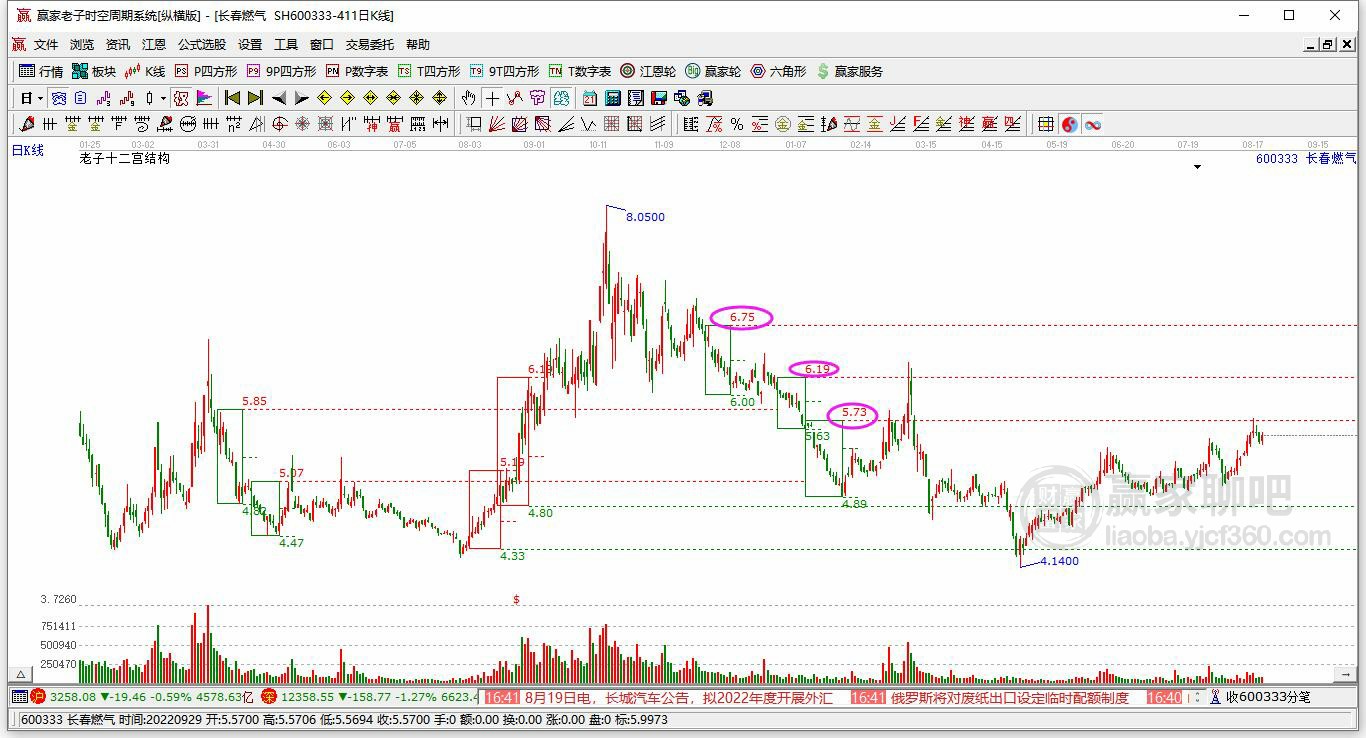Open 赢家服务 with dollar icon
Viewport: 1366px width, 738px height.
coord(850,71)
